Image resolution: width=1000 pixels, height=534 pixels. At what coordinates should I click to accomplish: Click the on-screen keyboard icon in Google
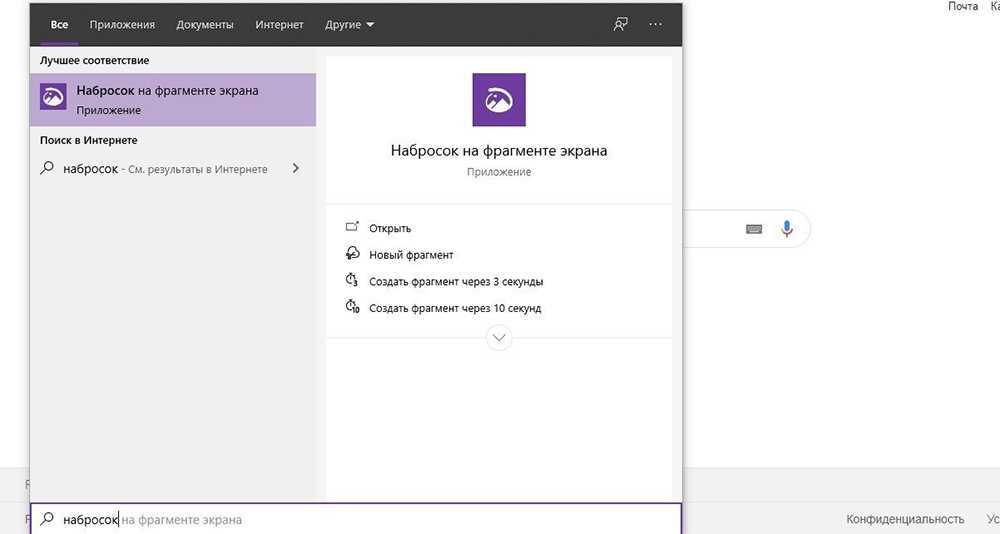754,229
